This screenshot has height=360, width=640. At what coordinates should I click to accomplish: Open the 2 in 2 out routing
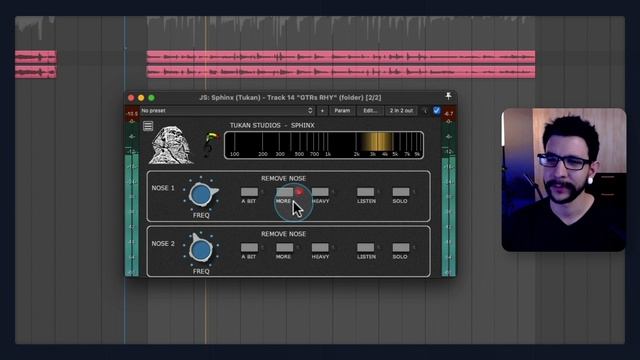401,111
